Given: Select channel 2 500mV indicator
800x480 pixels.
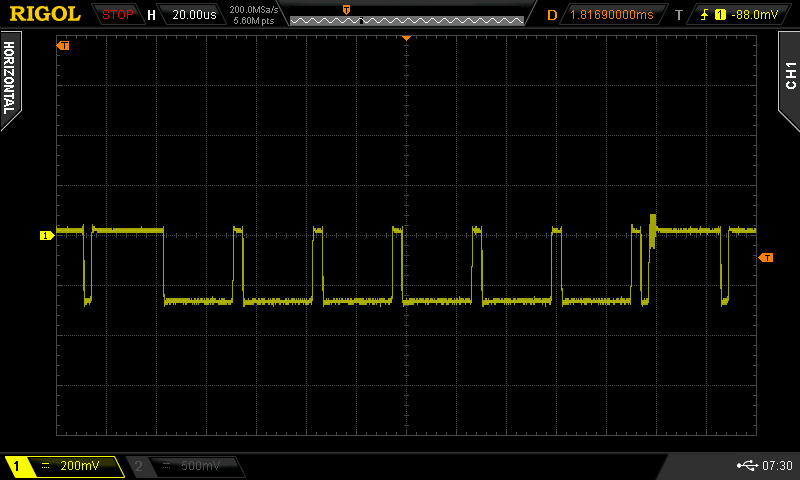Looking at the screenshot, I should point(186,466).
